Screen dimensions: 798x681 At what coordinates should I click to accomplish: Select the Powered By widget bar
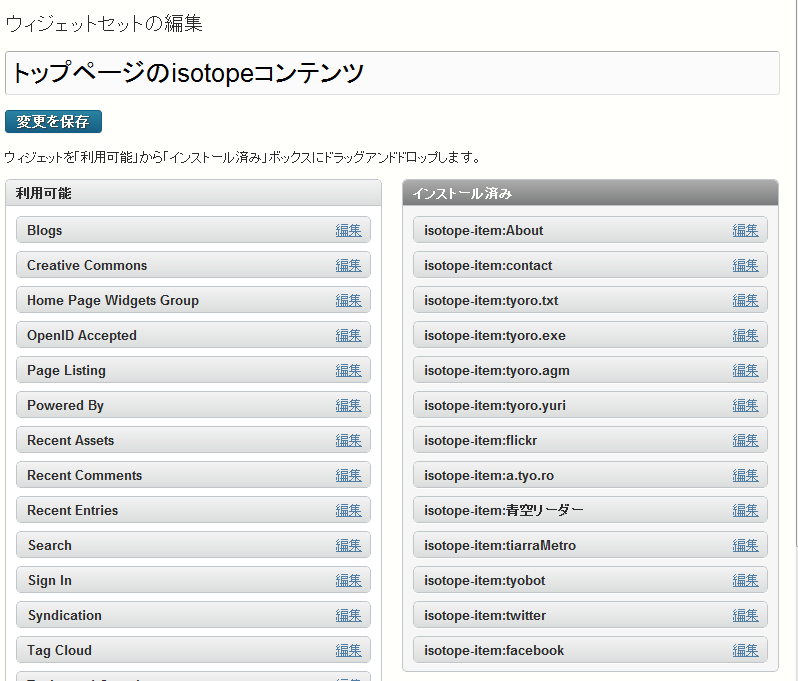point(170,405)
